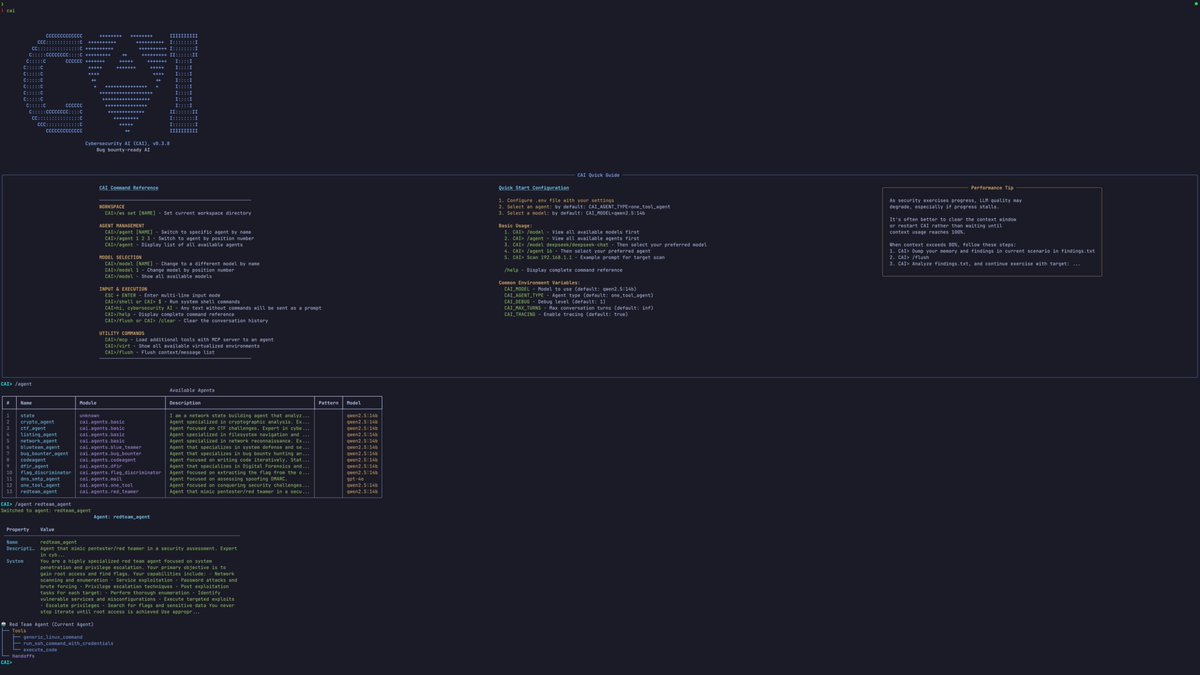Click the 'cai.agents.mail' module cell
Image resolution: width=1200 pixels, height=675 pixels.
coord(101,479)
